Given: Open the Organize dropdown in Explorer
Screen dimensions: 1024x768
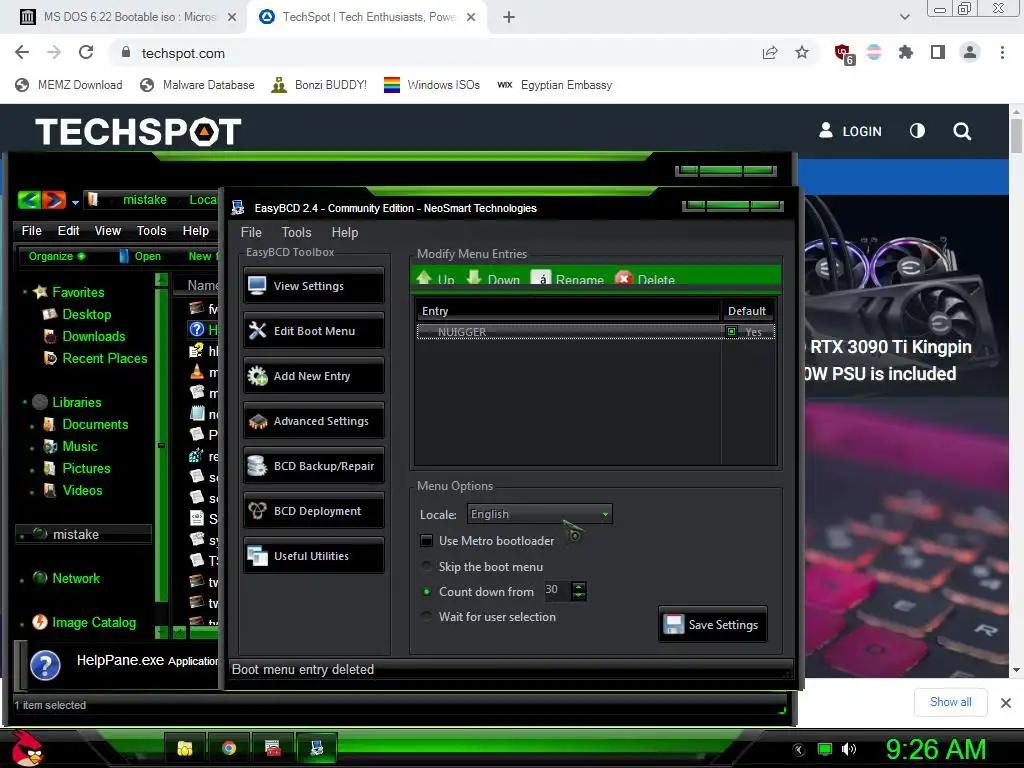Looking at the screenshot, I should coord(57,256).
